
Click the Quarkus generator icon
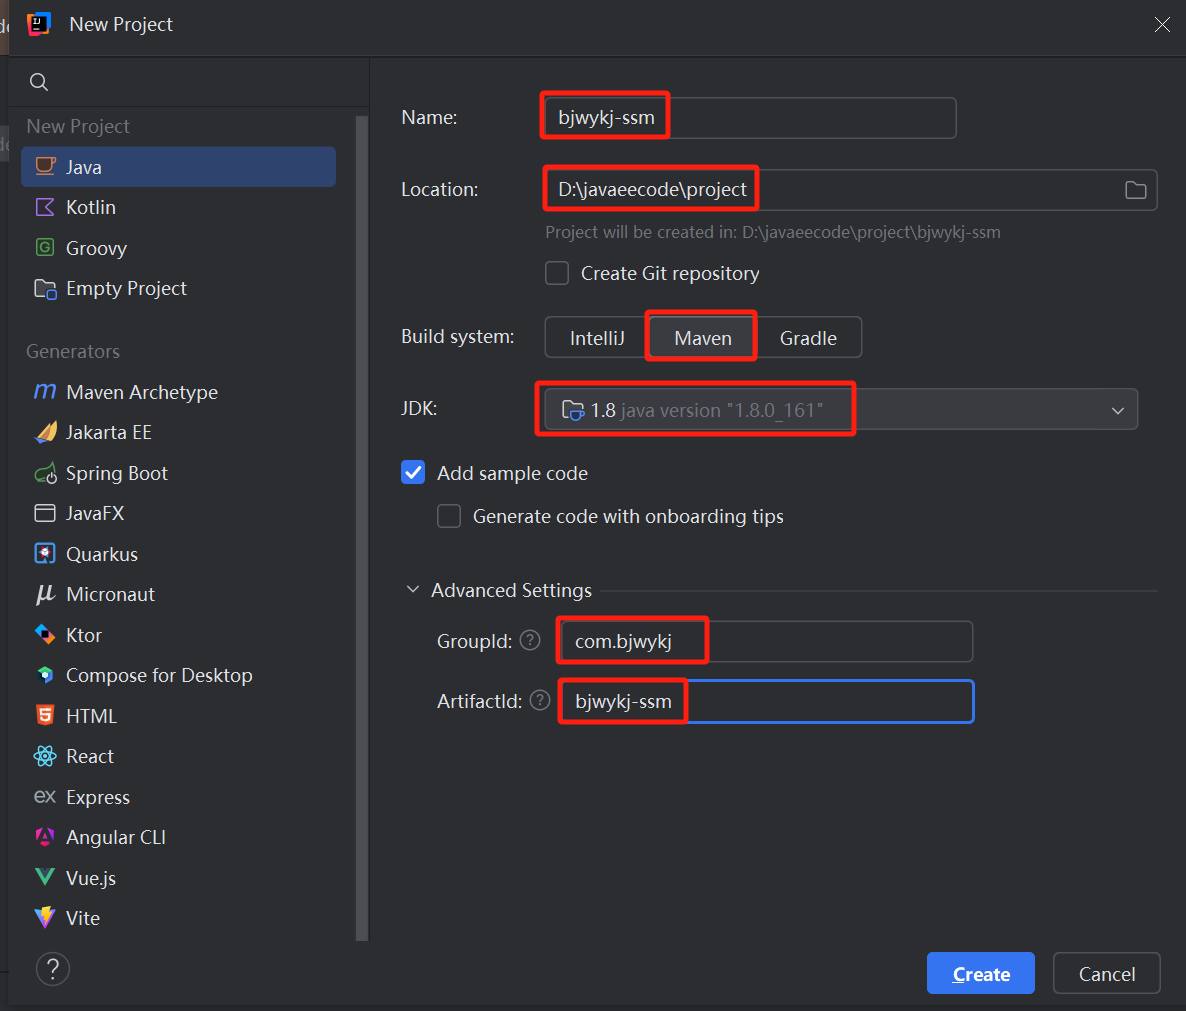coord(45,554)
